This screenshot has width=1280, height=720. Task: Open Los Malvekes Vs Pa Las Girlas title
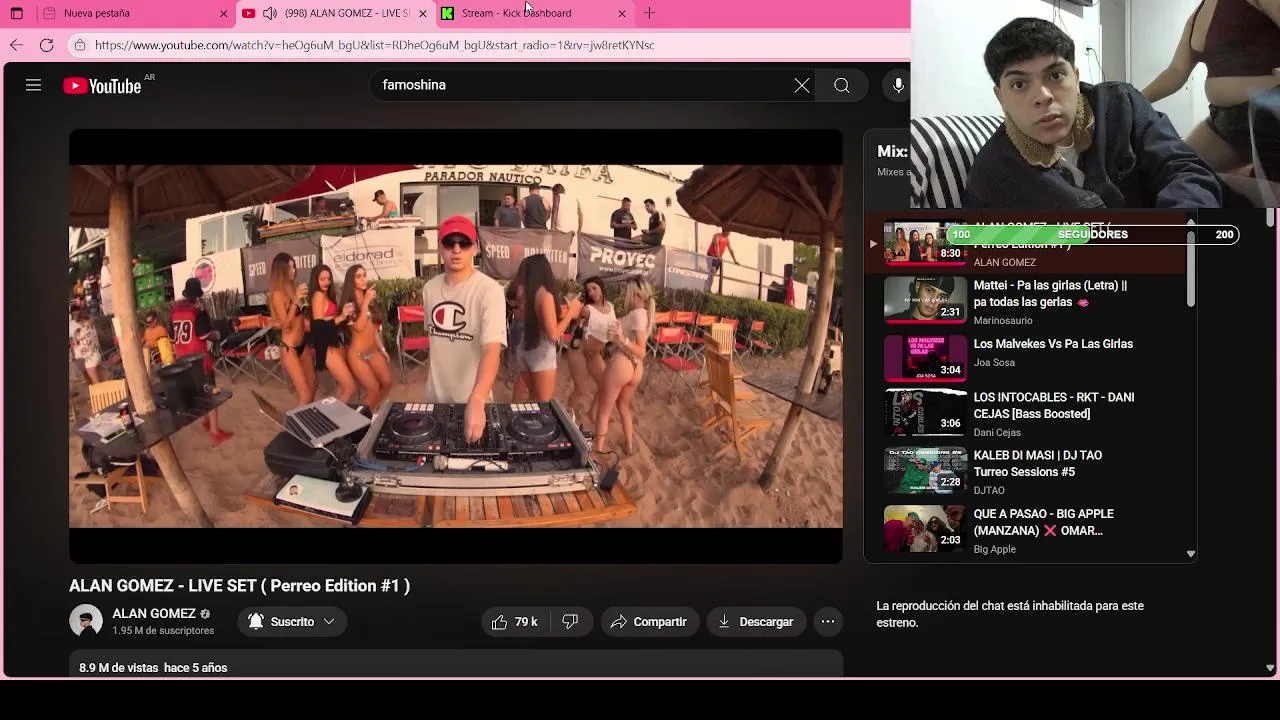click(x=1053, y=344)
